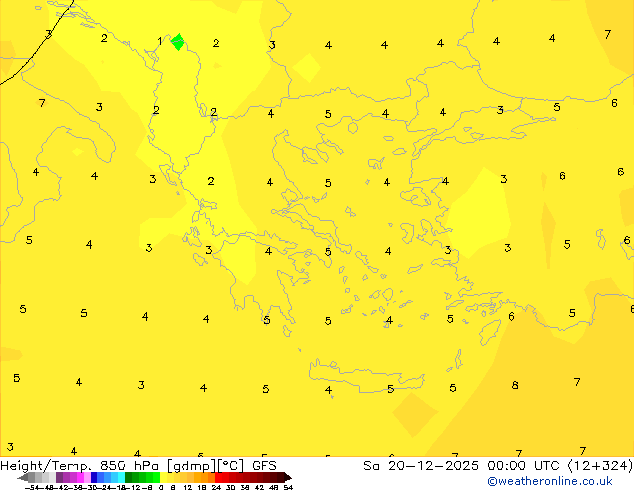Screen dimensions: 634x490
Task: Click the 'Height/Temp. 850 hPa' title text
Action: (79, 466)
